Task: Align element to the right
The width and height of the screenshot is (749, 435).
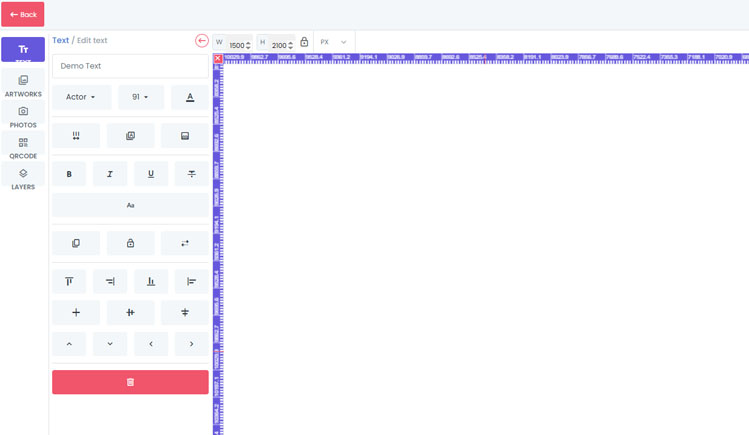Action: 110,281
